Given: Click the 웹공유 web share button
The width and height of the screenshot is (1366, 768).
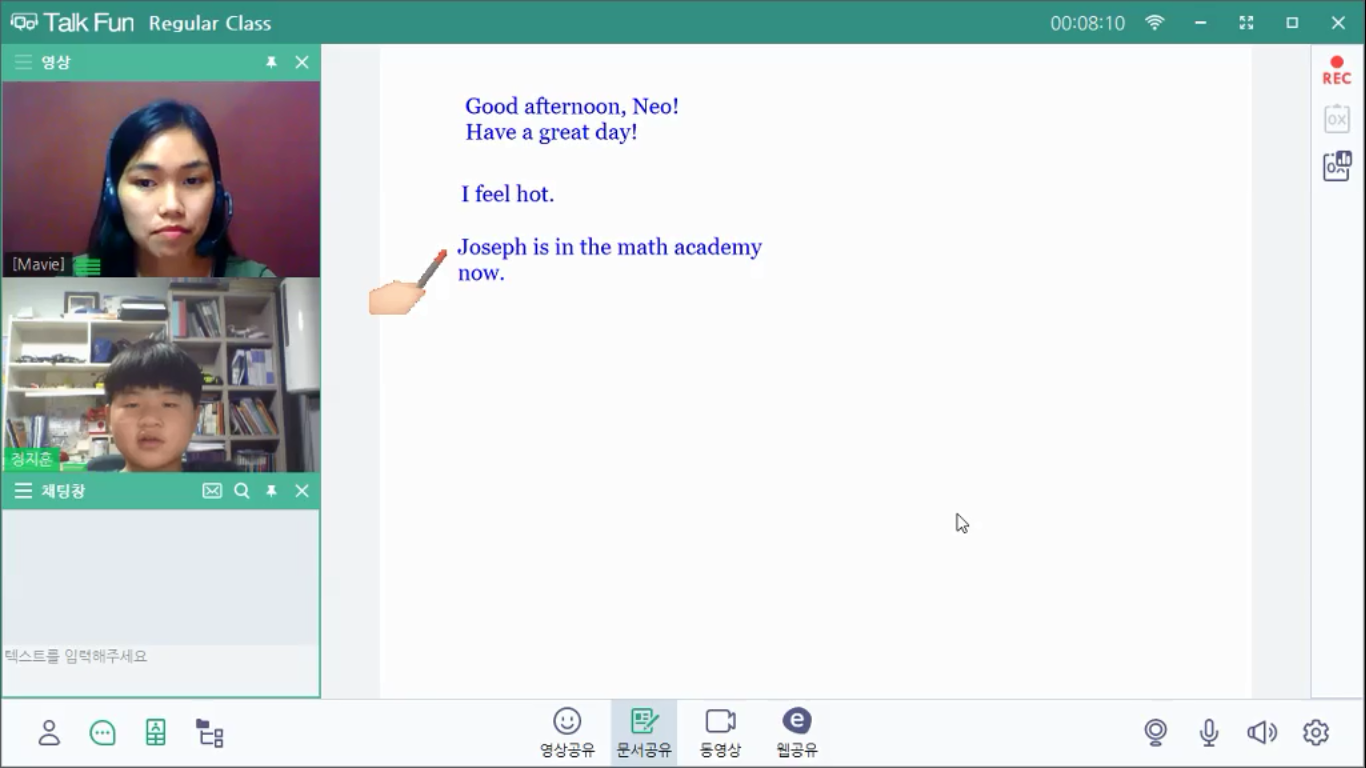Looking at the screenshot, I should (796, 733).
